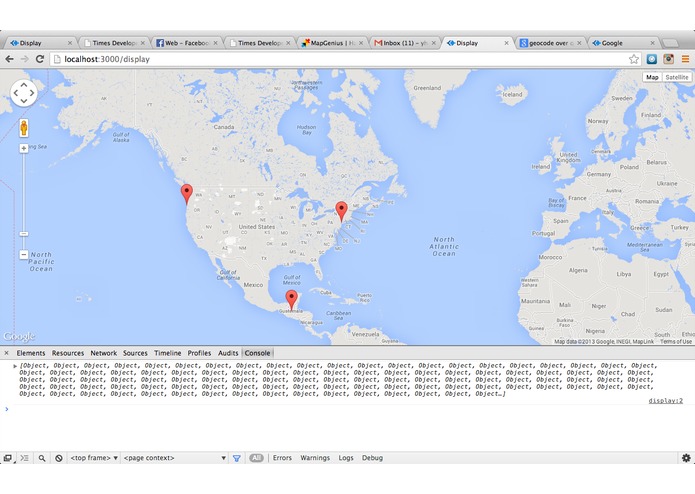Screen dimensions: 695x494
Task: Click the red marker on the US west coast
Action: click(187, 194)
